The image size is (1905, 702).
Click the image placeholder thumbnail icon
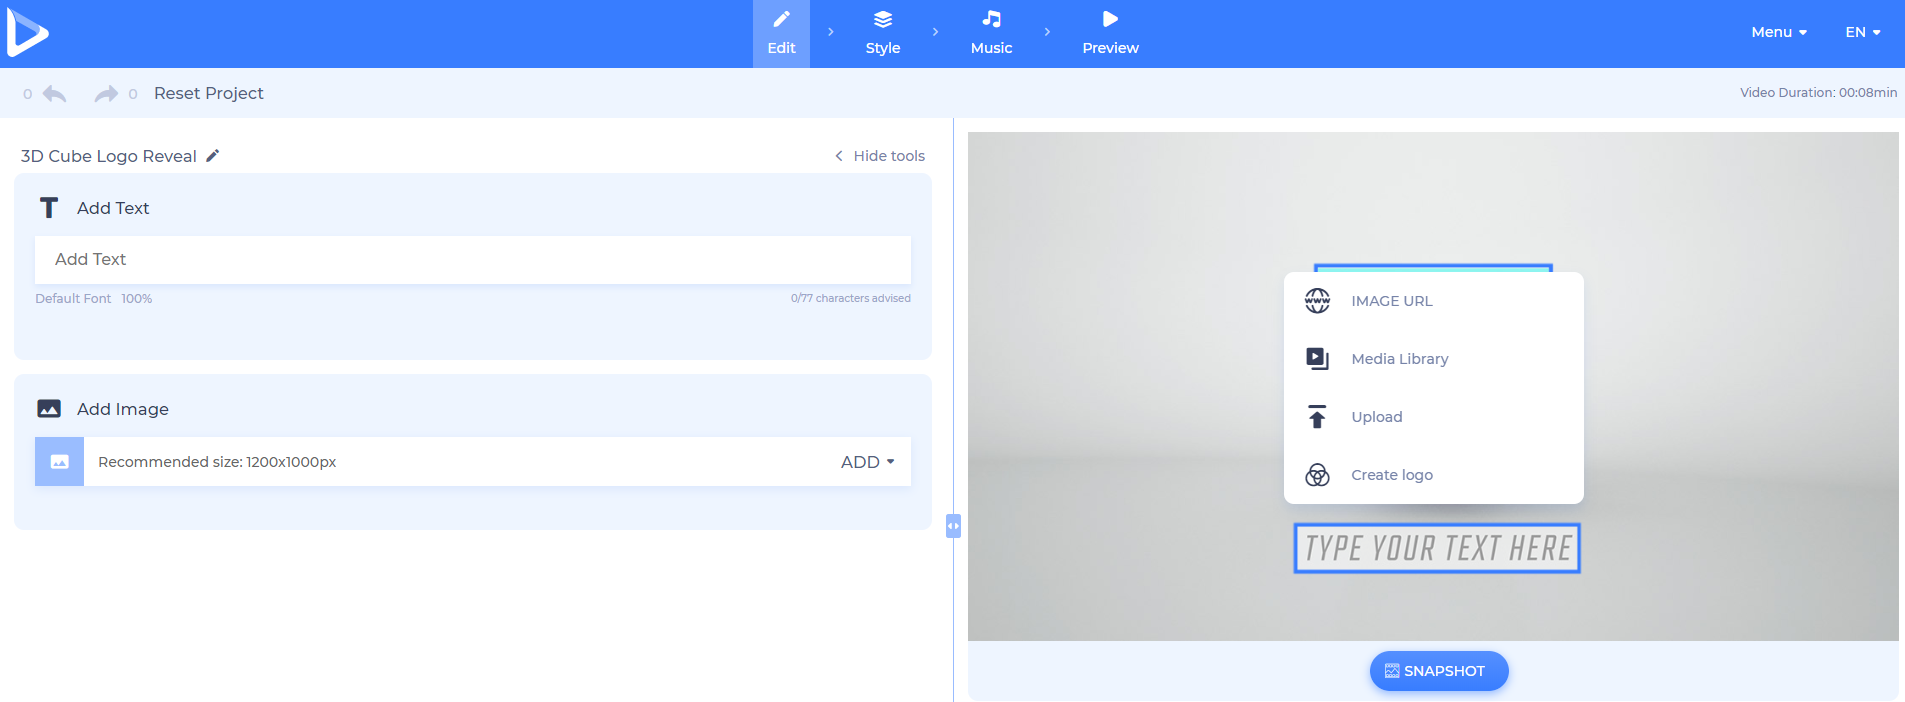59,462
